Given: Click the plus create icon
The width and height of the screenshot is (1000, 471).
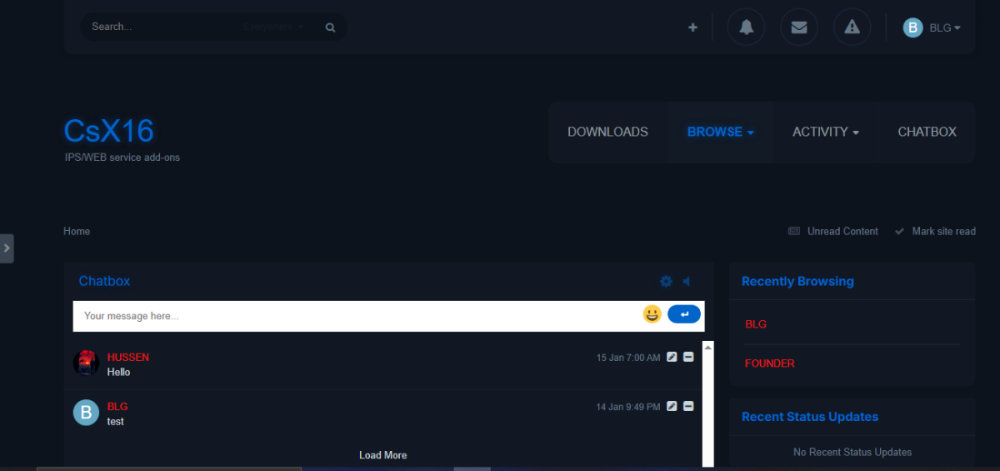Looking at the screenshot, I should (693, 28).
